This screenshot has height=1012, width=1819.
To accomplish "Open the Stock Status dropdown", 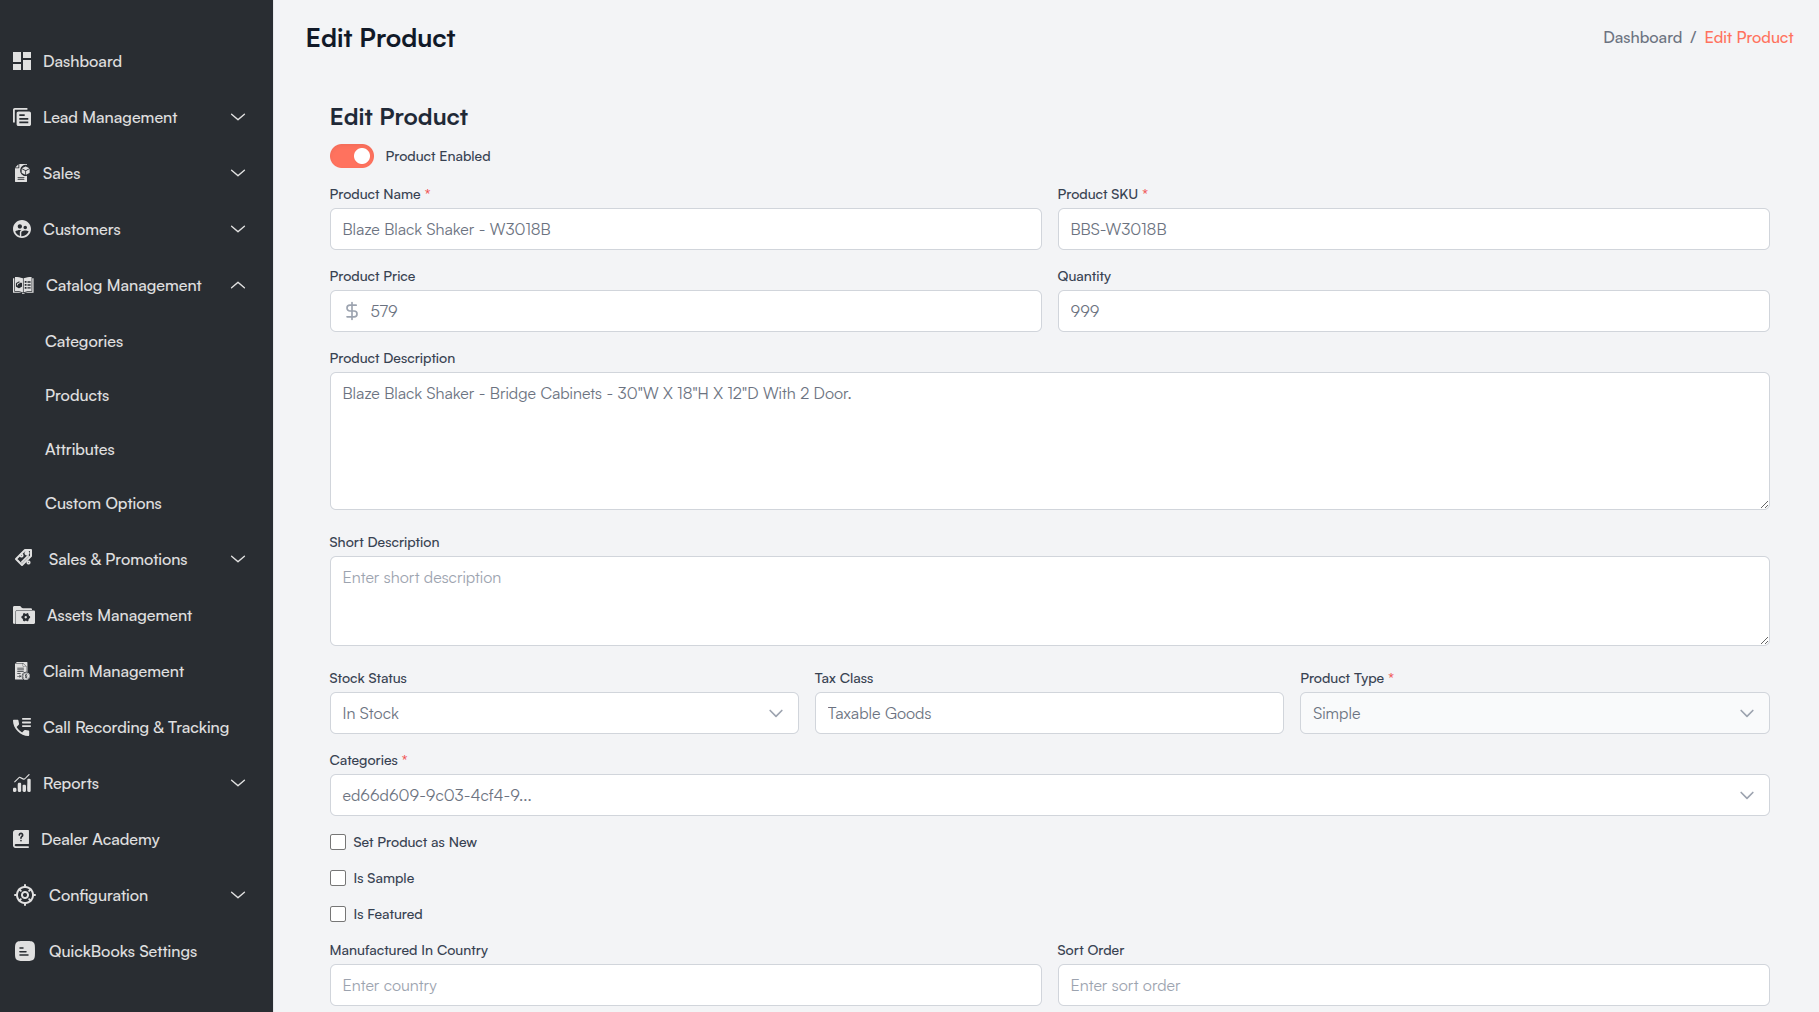I will [x=564, y=713].
